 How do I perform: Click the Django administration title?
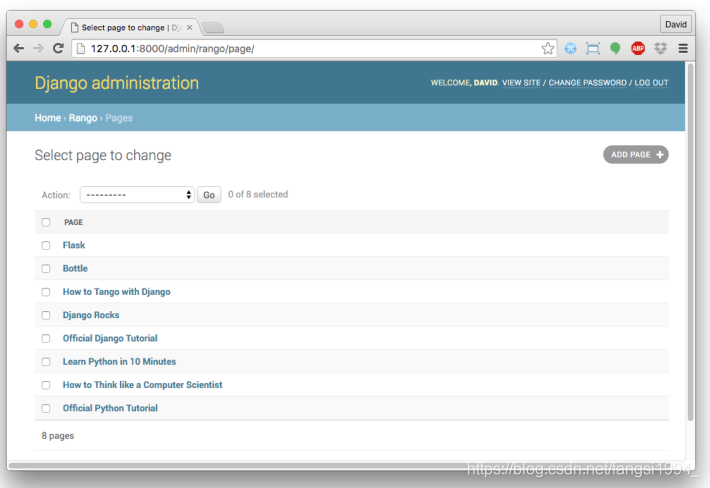117,83
